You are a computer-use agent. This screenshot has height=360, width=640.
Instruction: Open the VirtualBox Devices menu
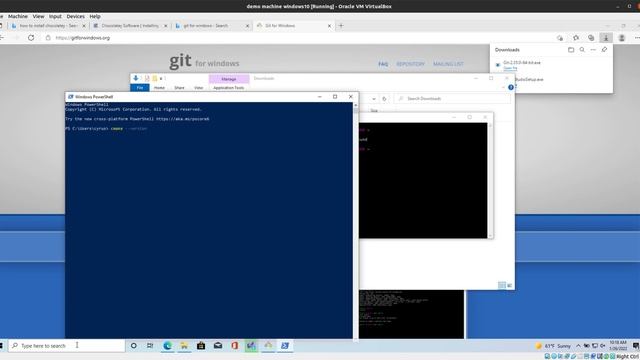point(76,16)
